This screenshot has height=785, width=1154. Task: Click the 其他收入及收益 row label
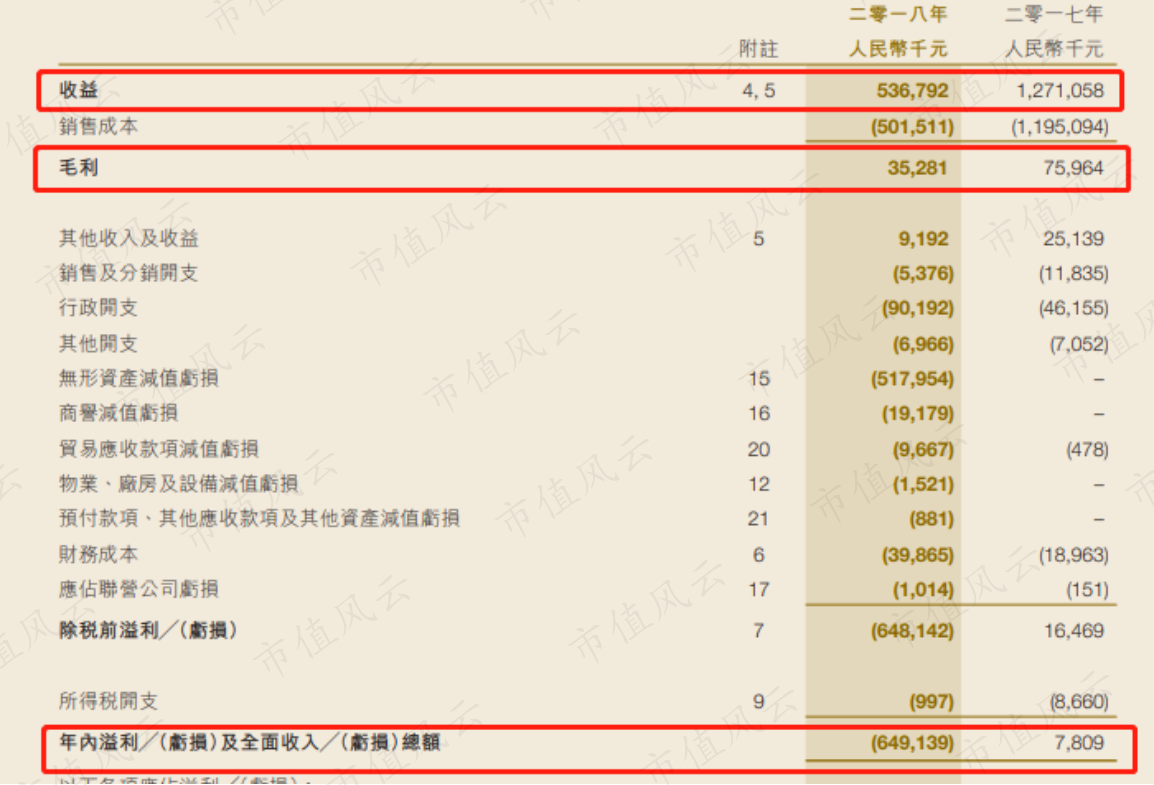(129, 238)
